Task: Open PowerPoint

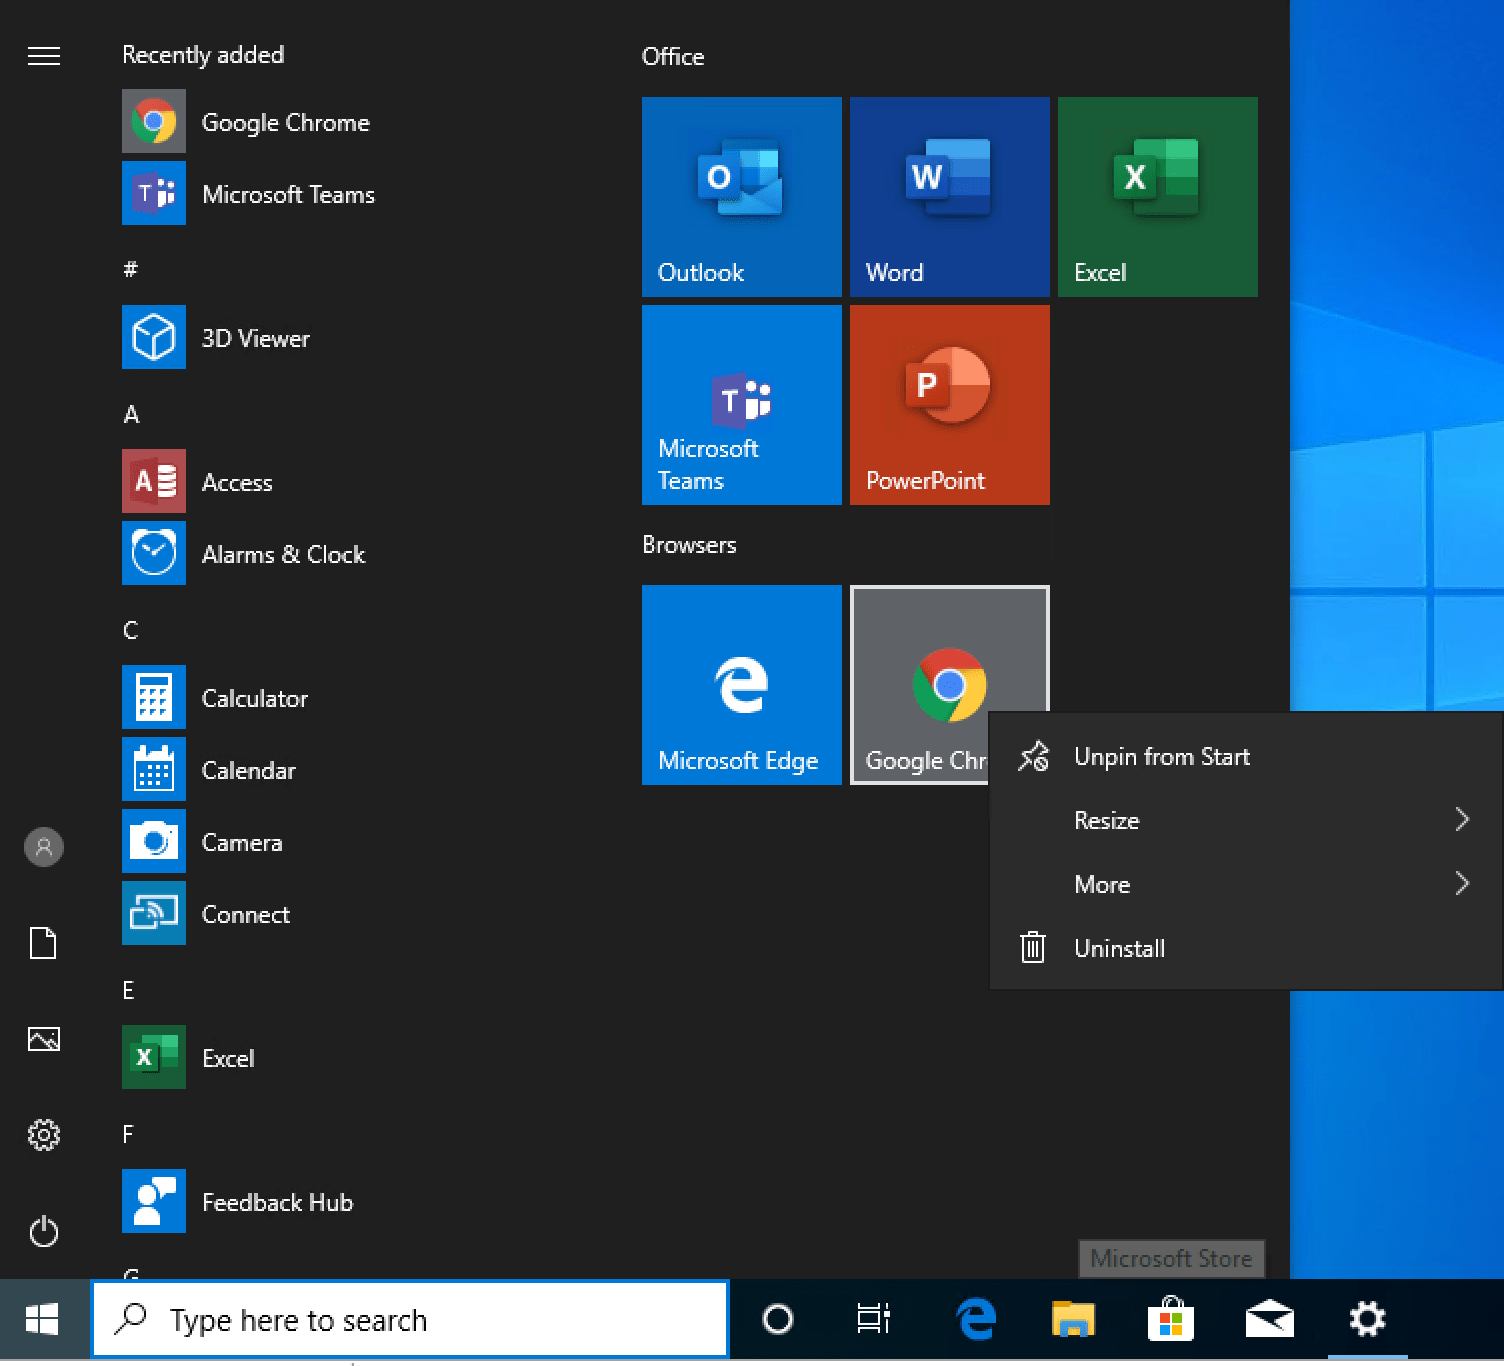Action: point(948,405)
